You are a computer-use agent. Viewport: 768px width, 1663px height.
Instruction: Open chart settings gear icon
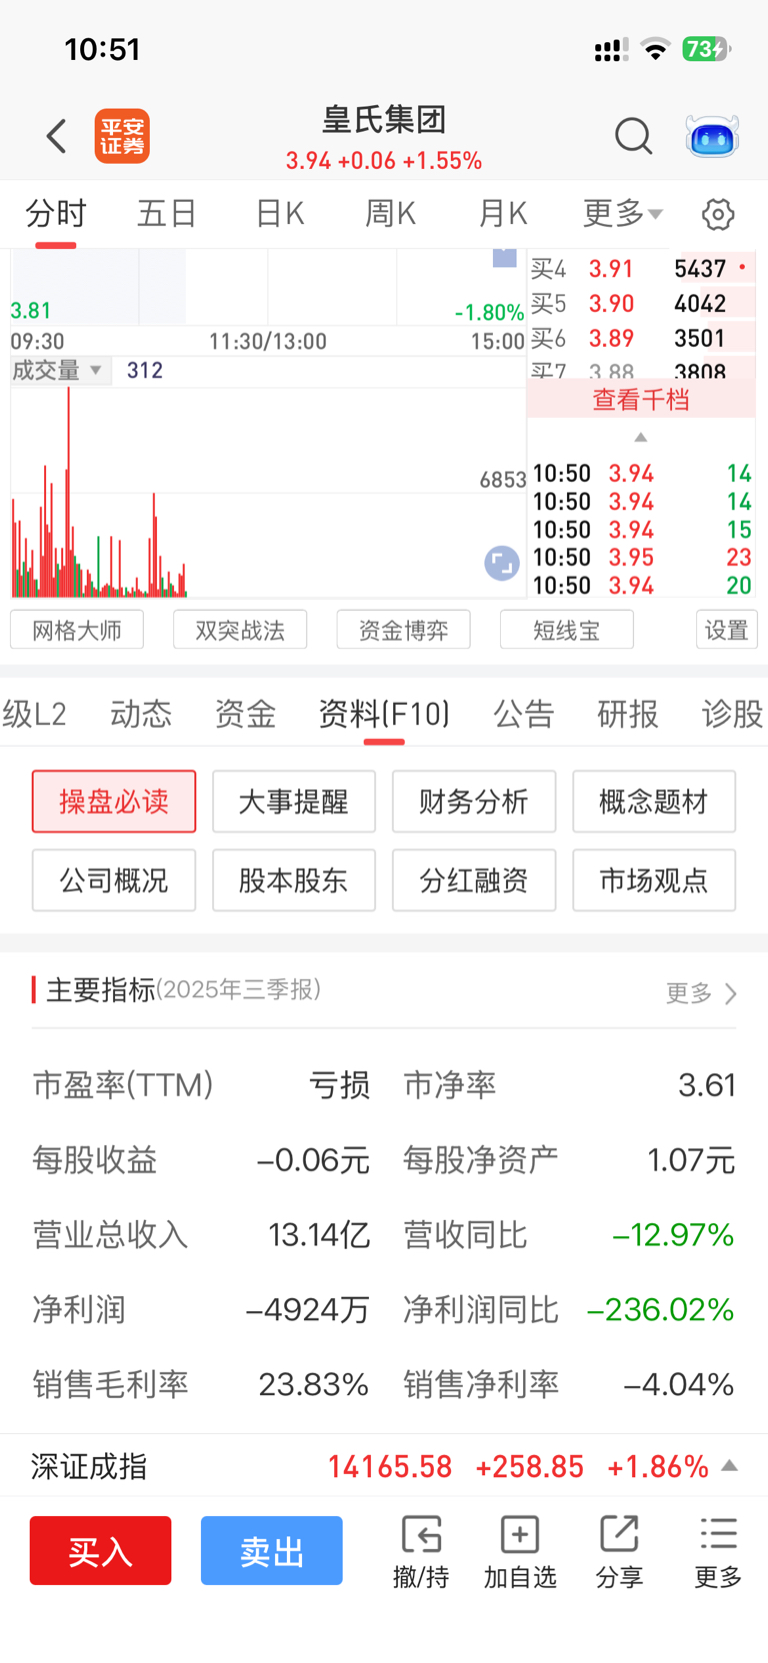[718, 214]
